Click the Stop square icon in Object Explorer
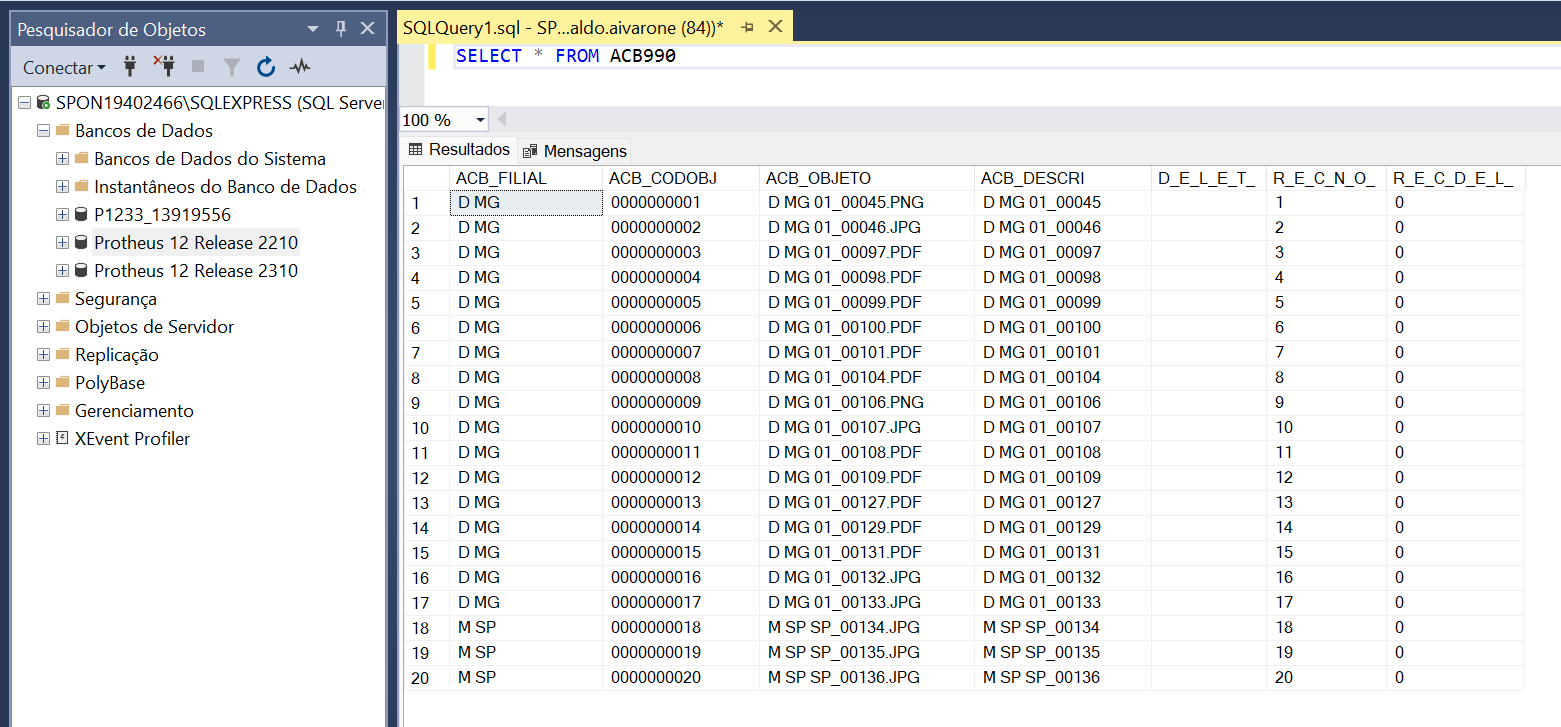 click(x=198, y=67)
